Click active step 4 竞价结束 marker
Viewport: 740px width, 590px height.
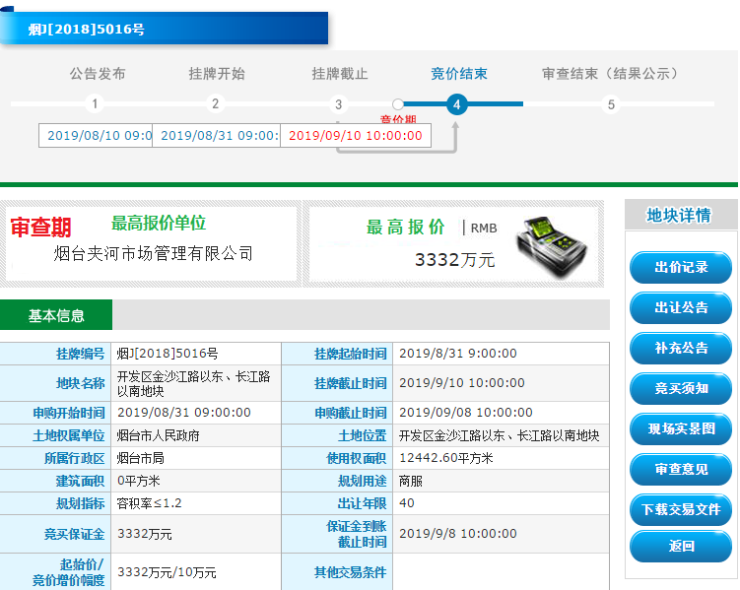coord(456,104)
